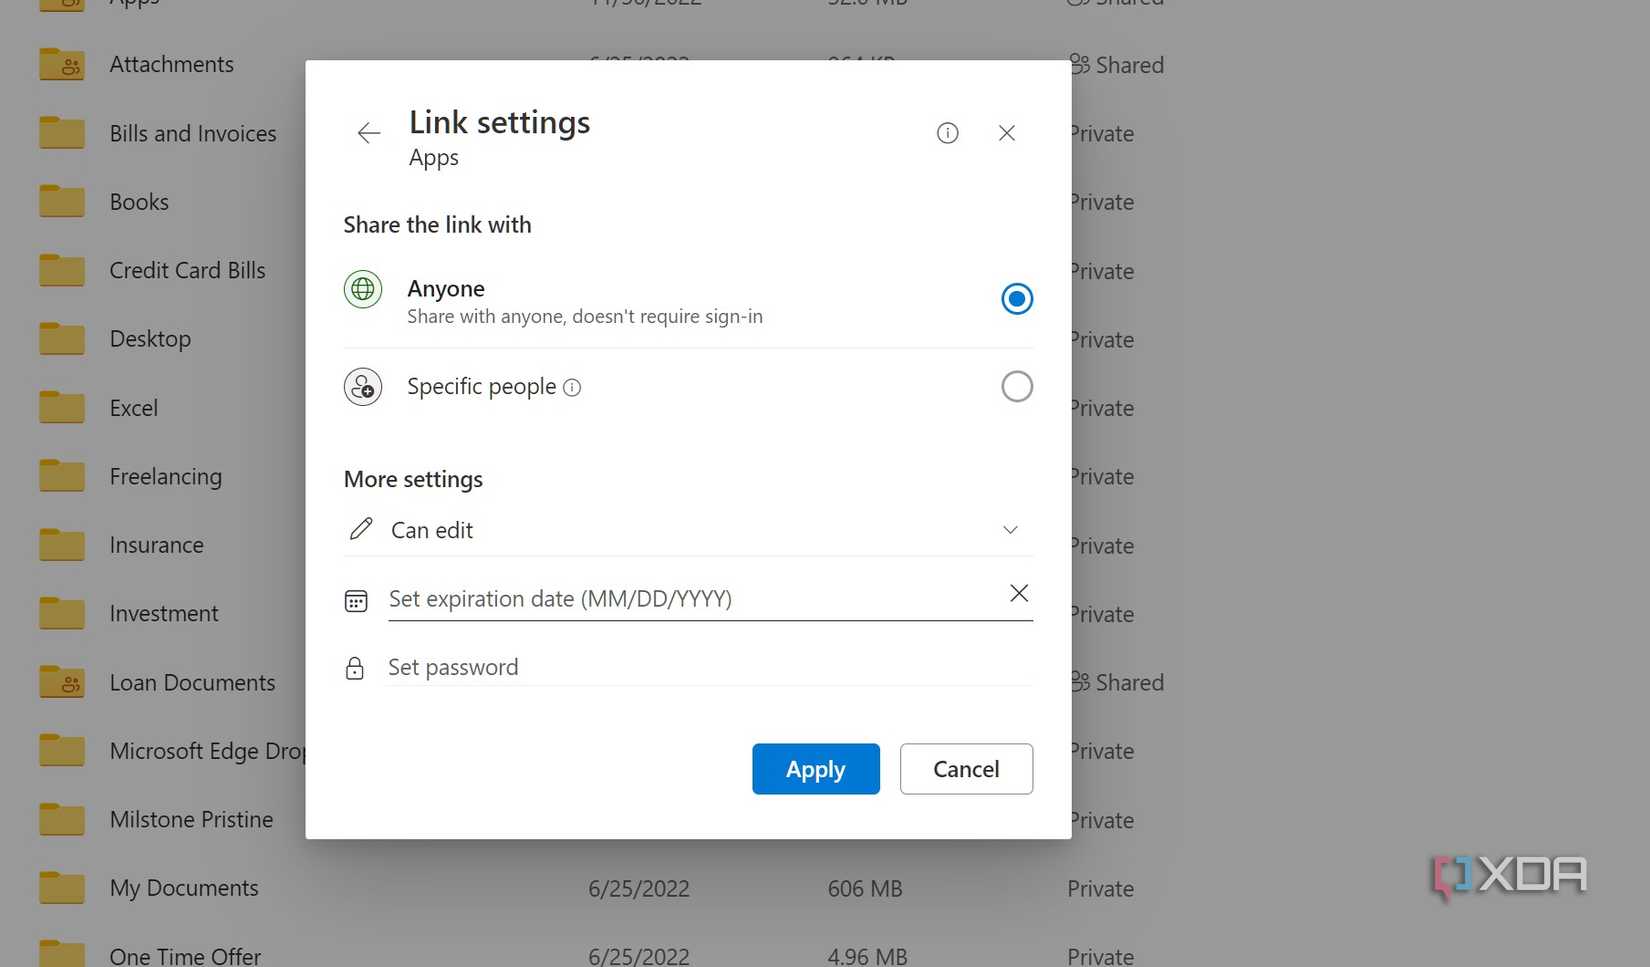Viewport: 1650px width, 967px height.
Task: Click the Set expiration date field
Action: click(600, 598)
